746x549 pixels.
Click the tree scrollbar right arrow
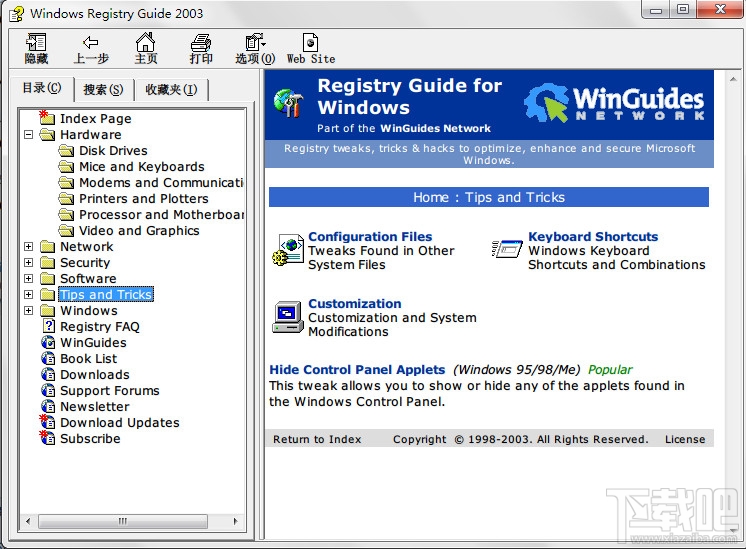point(235,521)
